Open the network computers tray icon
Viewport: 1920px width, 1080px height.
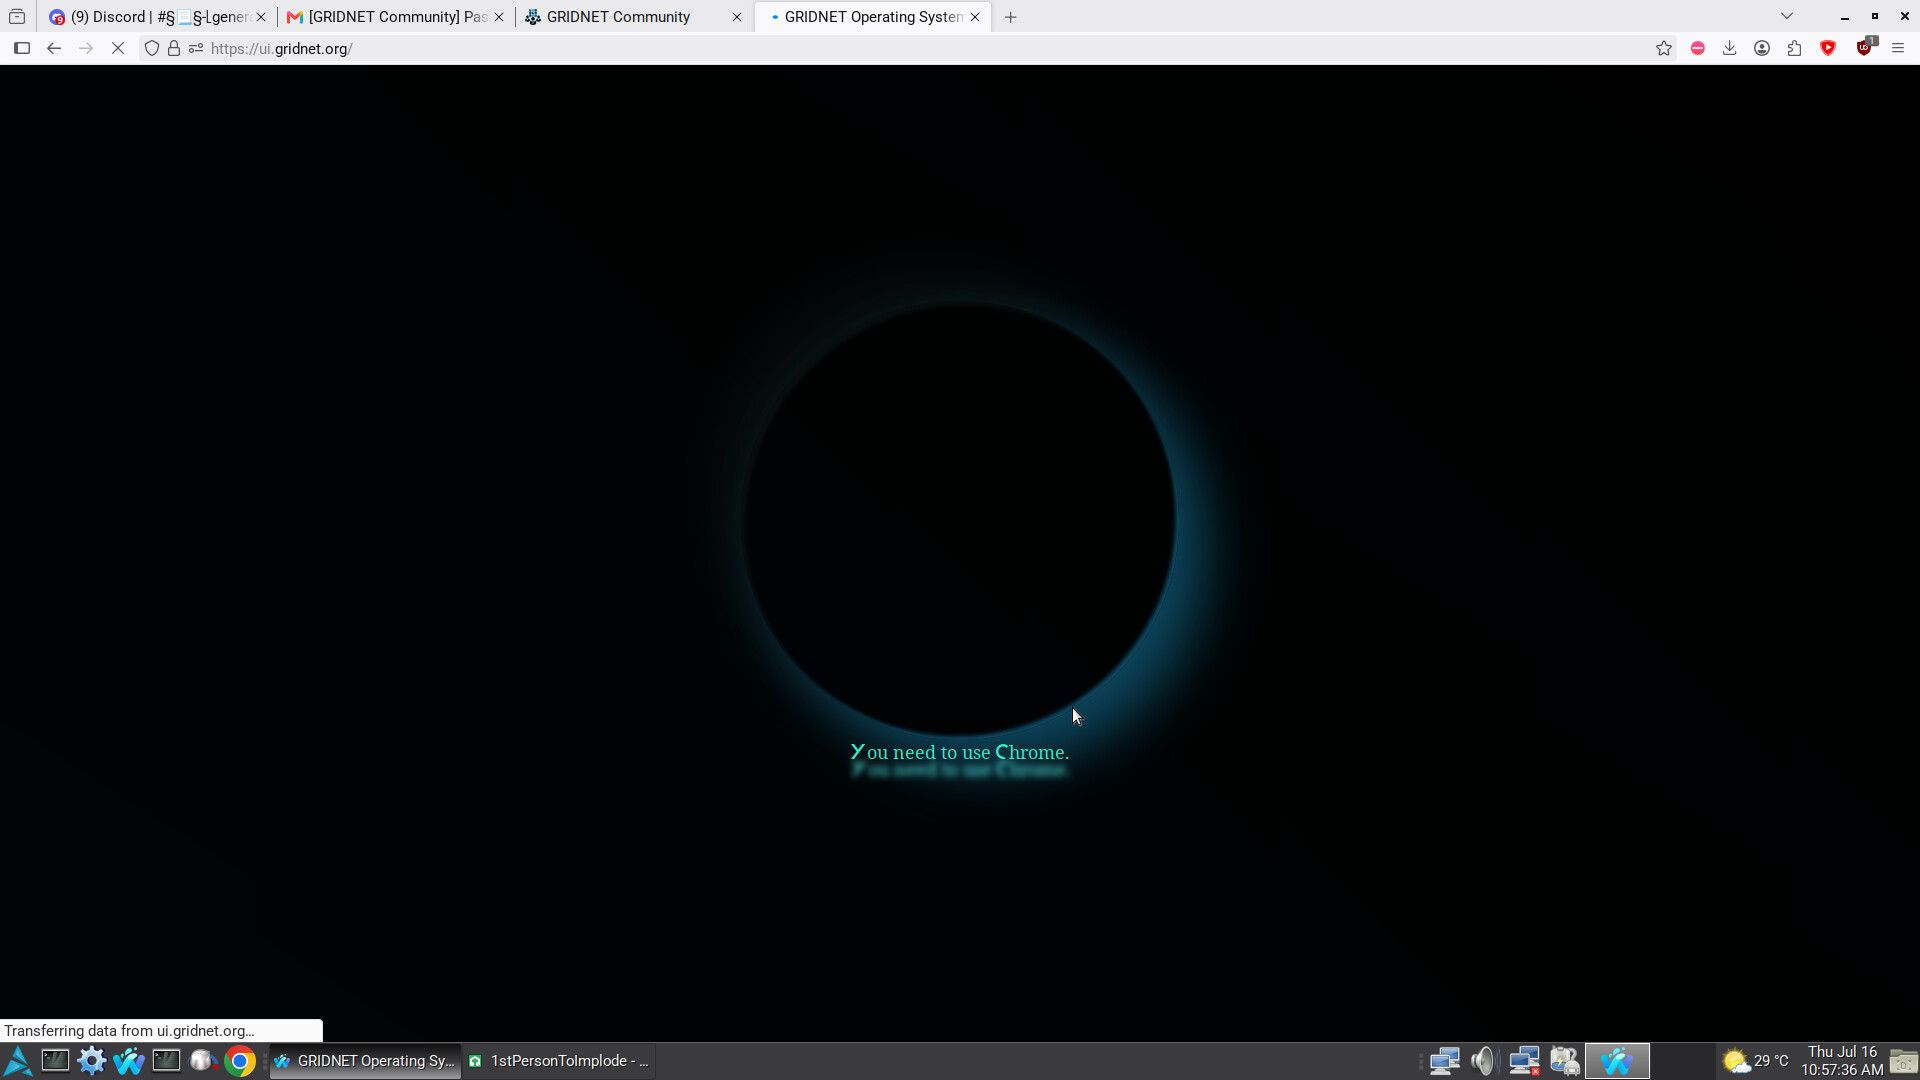(x=1445, y=1061)
